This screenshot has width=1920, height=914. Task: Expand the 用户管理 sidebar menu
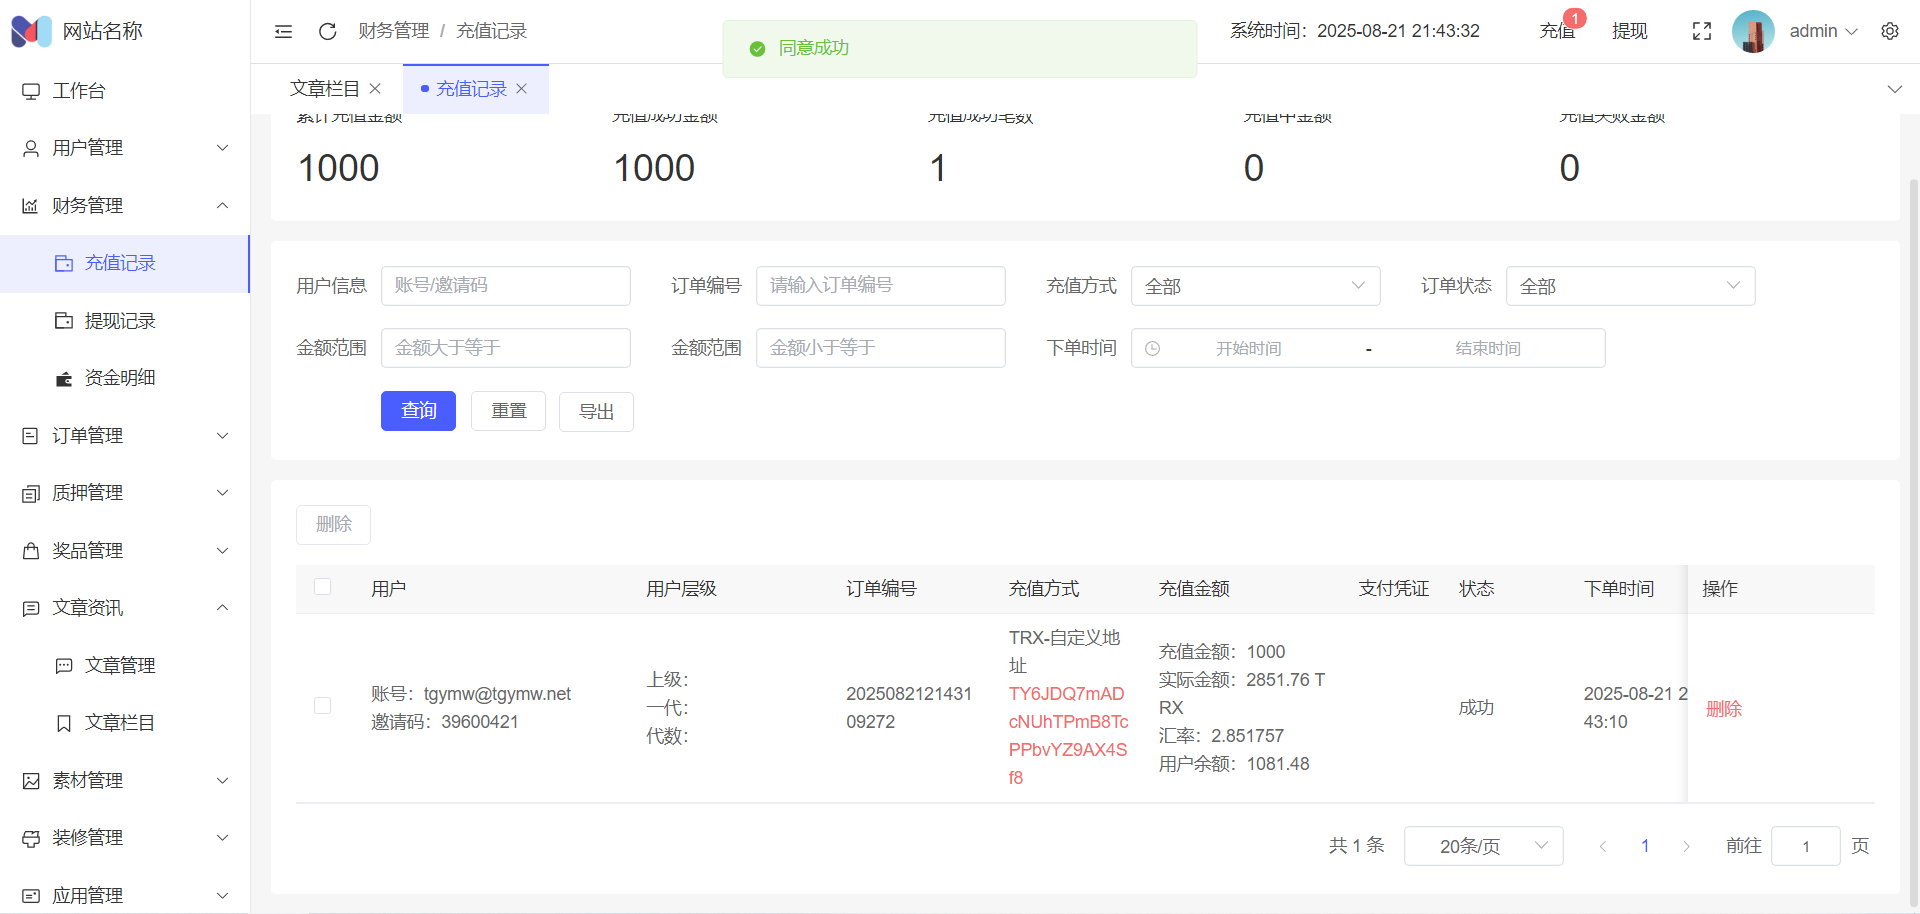[125, 148]
